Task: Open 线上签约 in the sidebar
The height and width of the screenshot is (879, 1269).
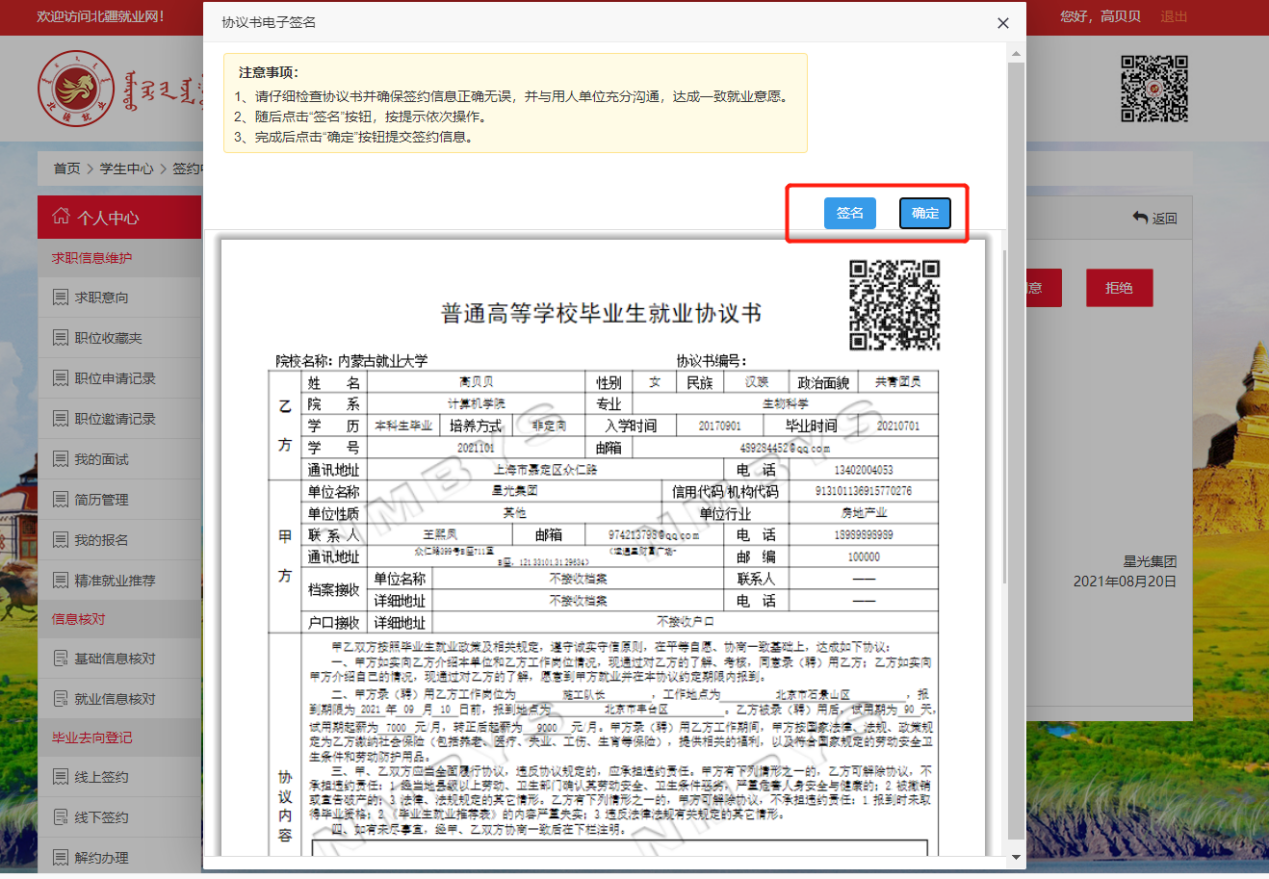Action: [x=101, y=777]
